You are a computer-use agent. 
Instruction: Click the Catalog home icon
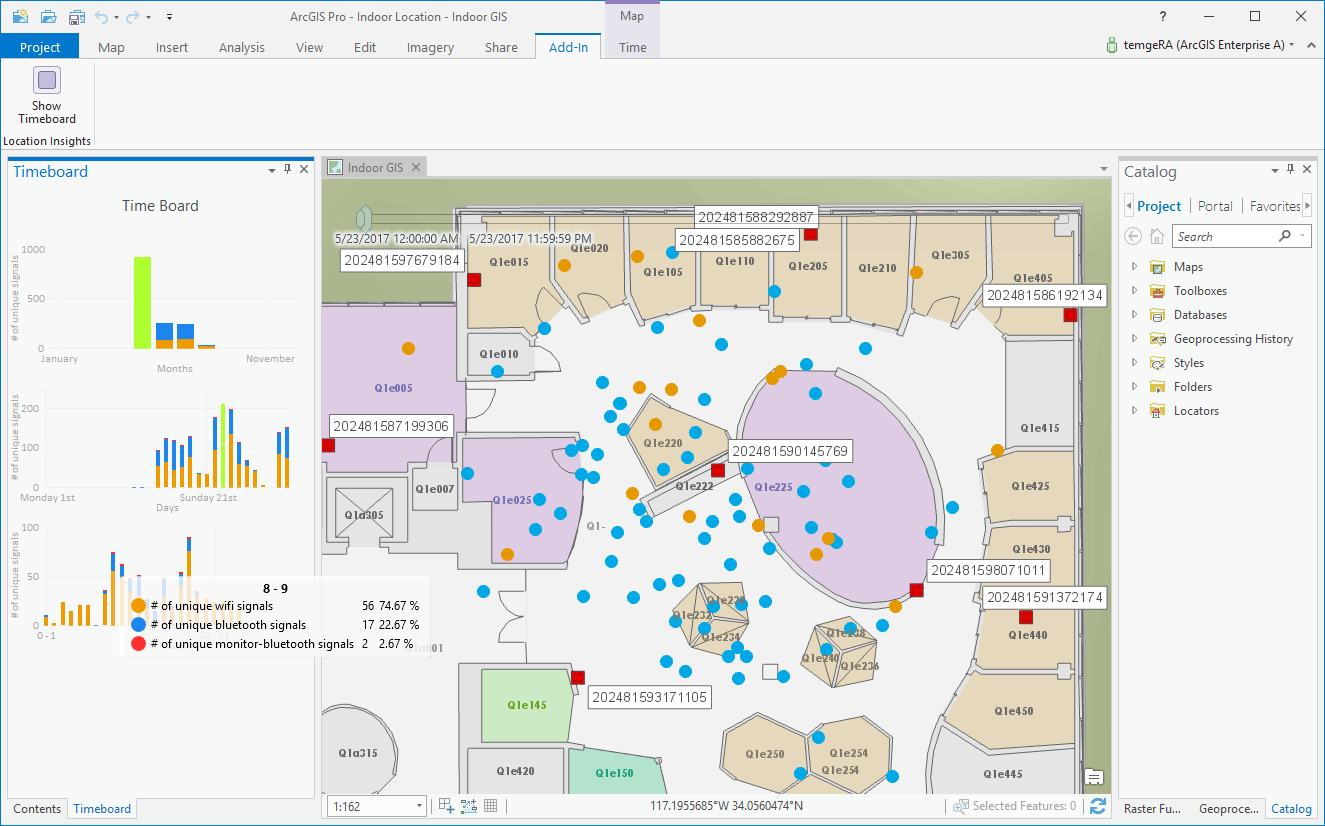[1157, 237]
